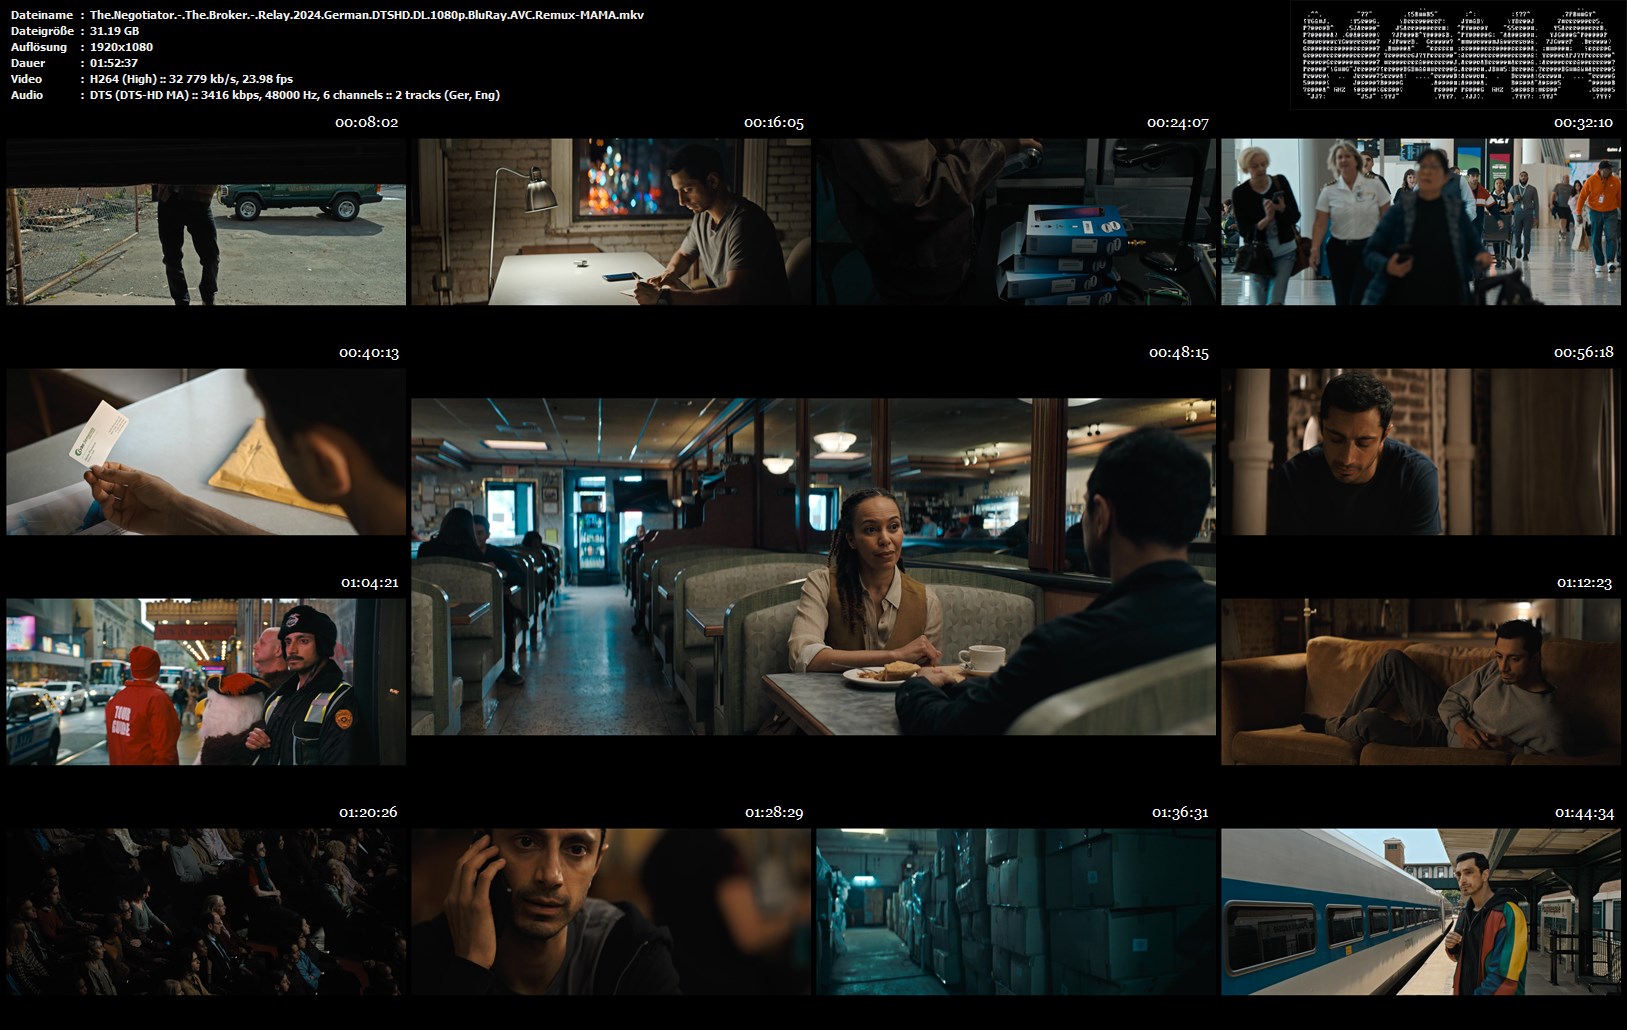Open thumbnail of man looking down by brick wall
The width and height of the screenshot is (1627, 1030).
click(x=1421, y=452)
